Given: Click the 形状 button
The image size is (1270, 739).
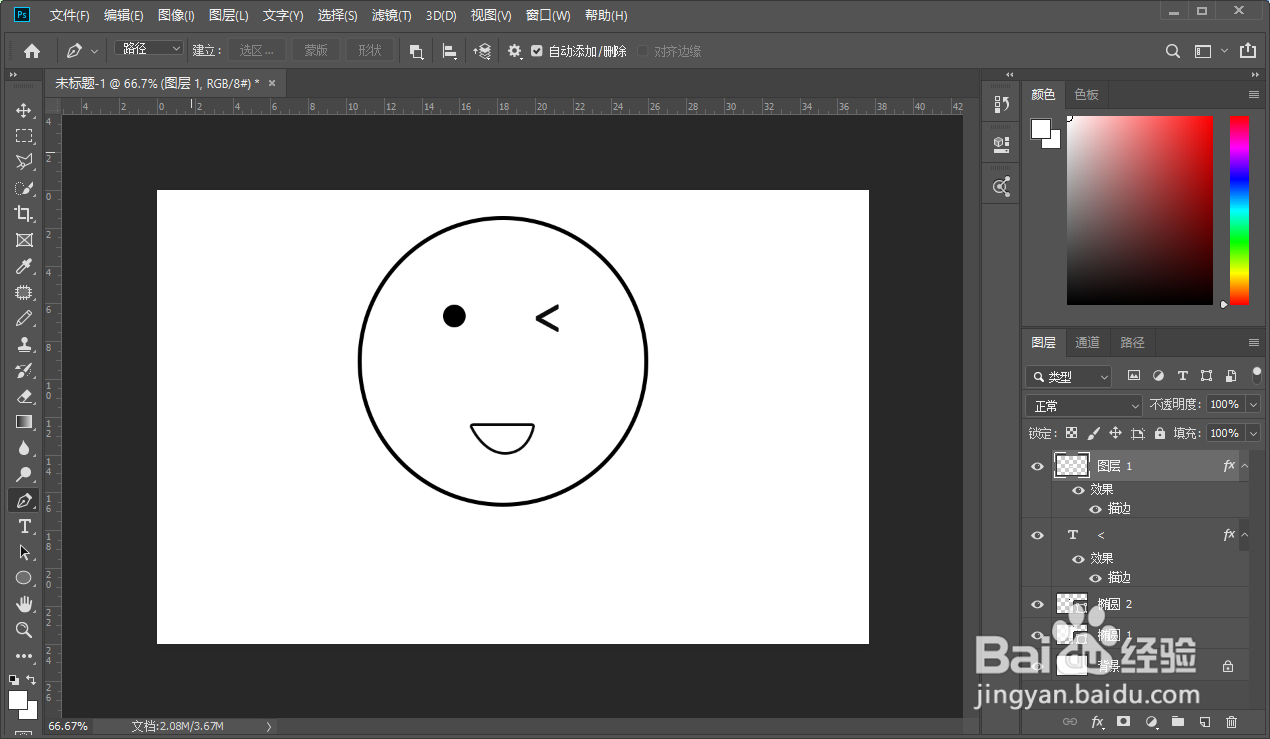Looking at the screenshot, I should [370, 50].
